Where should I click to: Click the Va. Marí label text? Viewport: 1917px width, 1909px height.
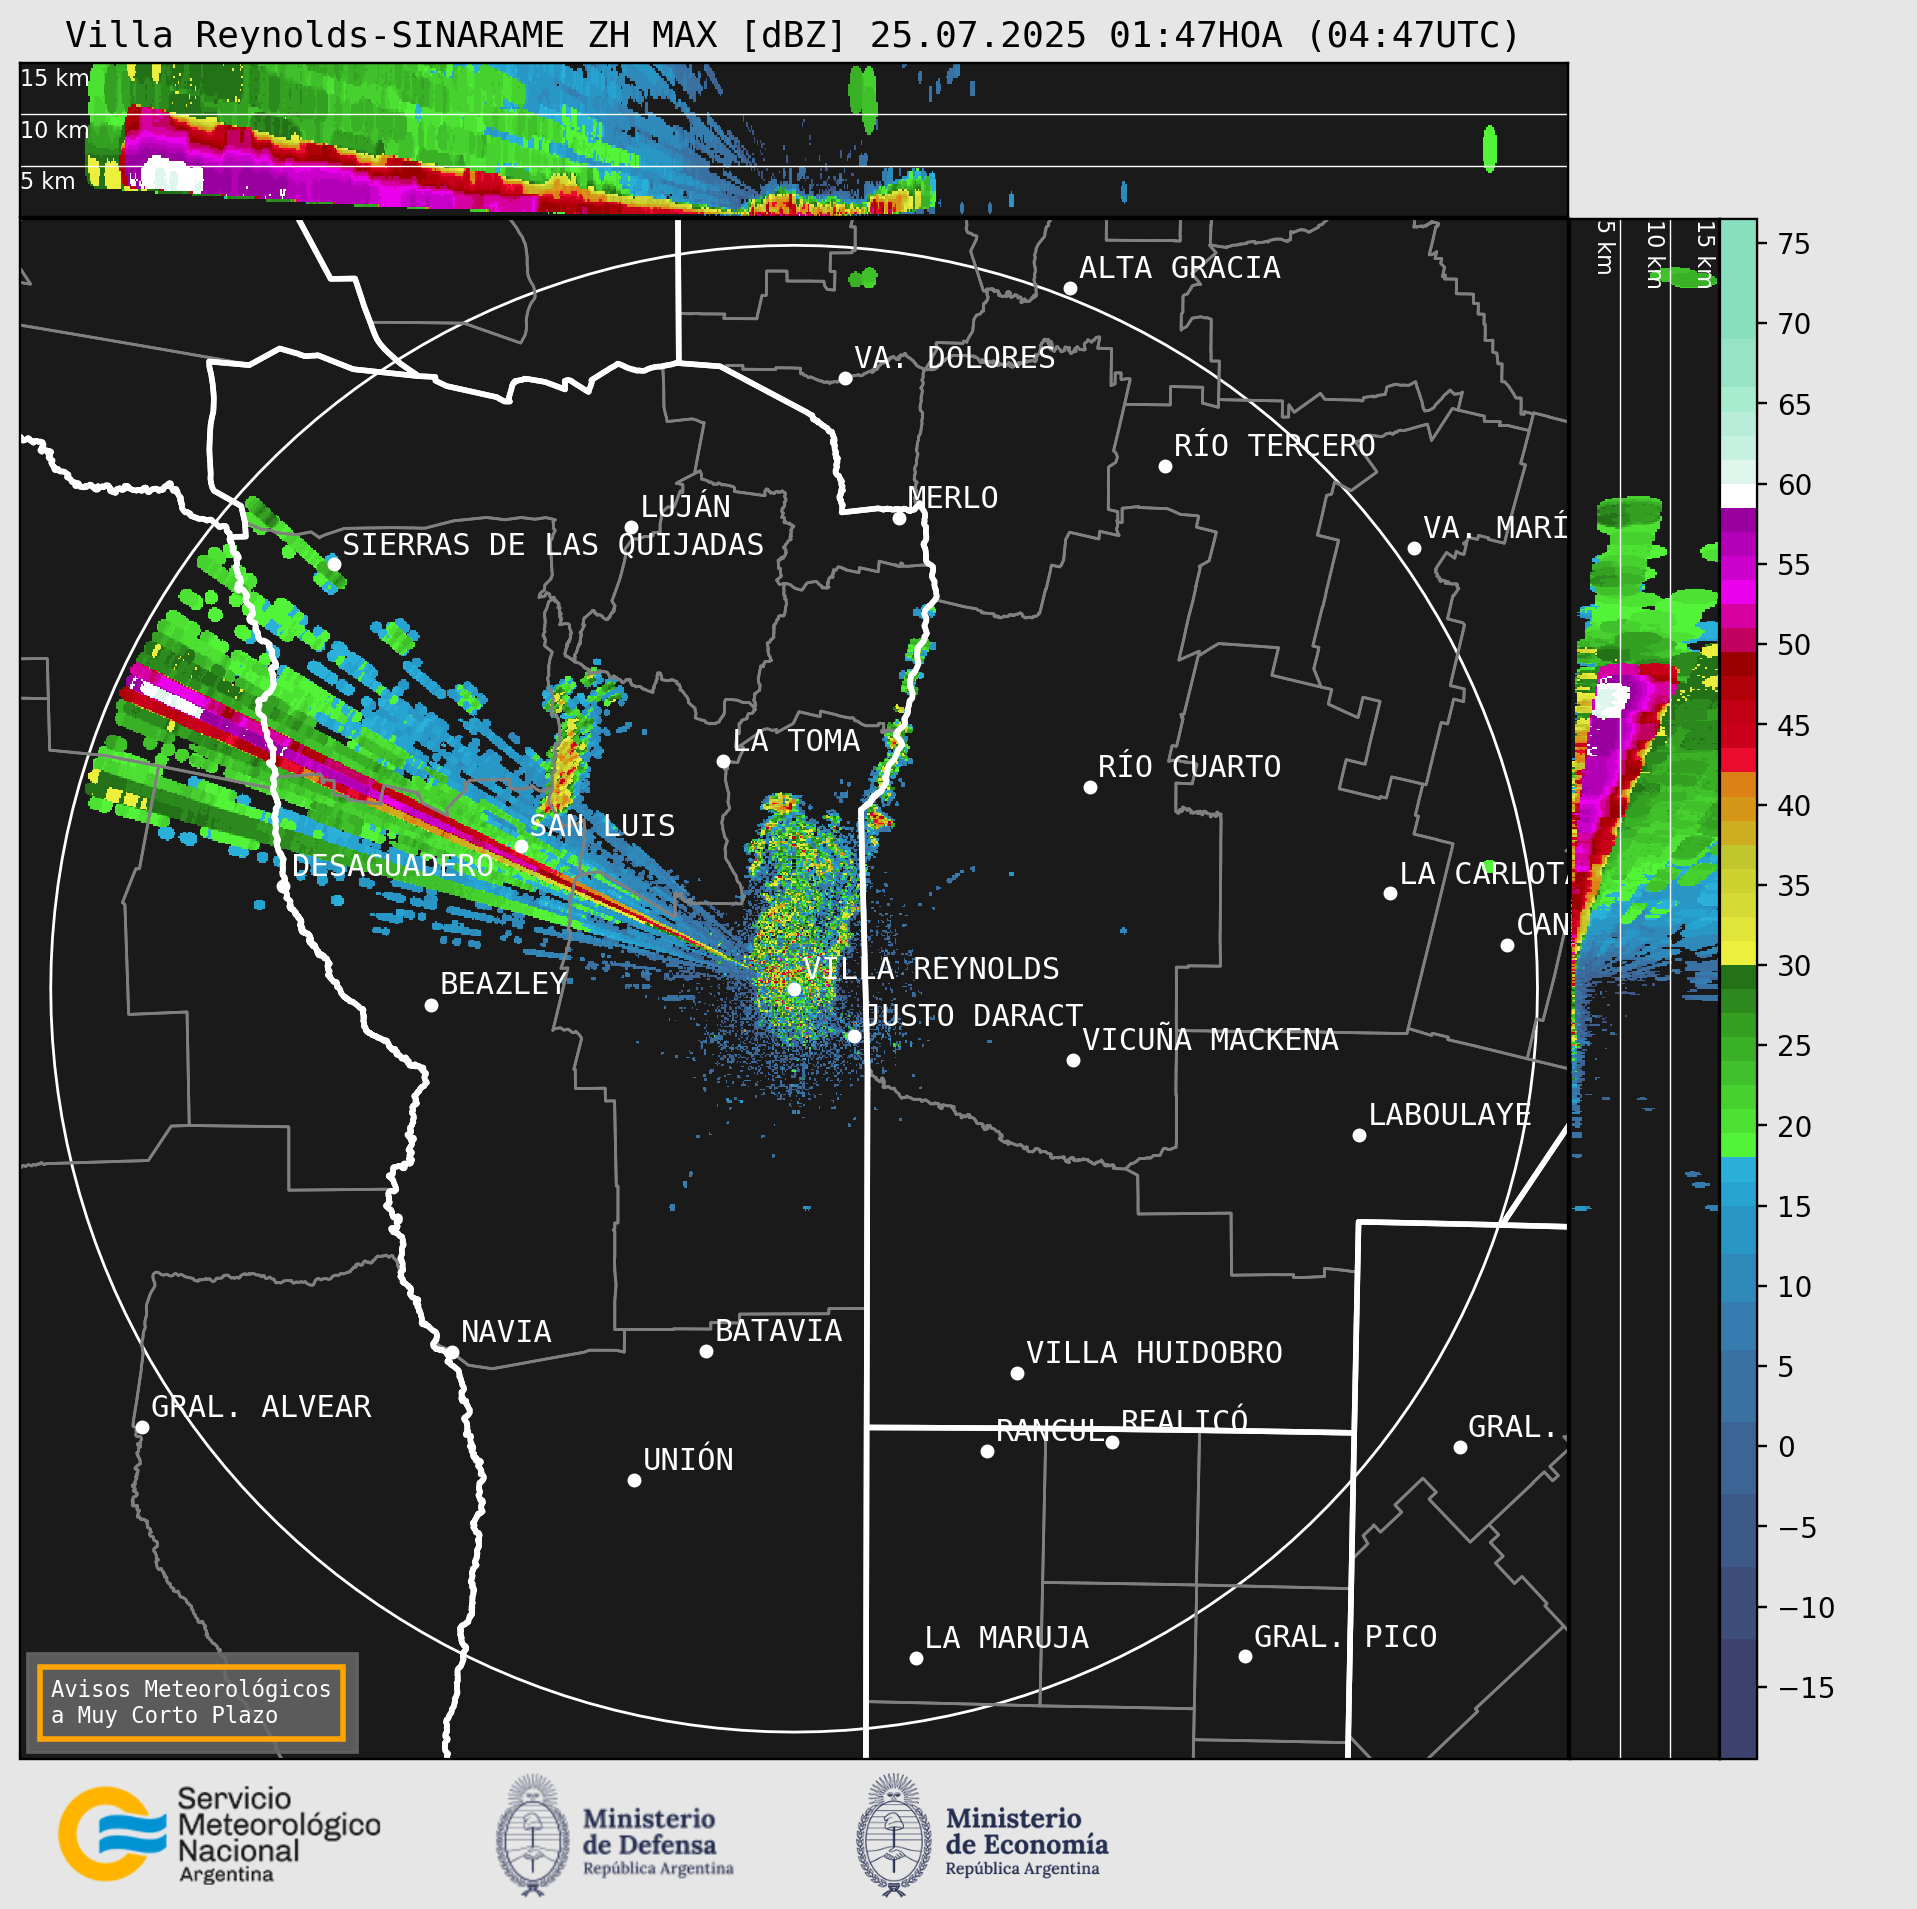click(1495, 527)
